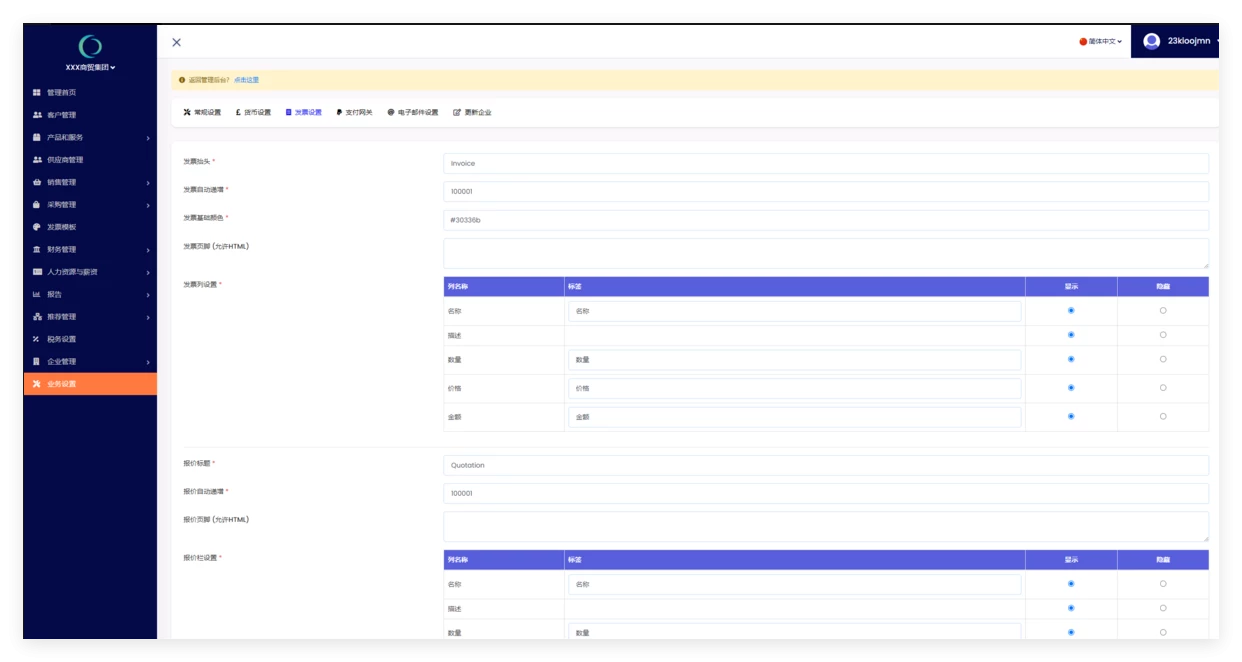Viewport: 1242px width, 662px height.
Task: Expand the 产品和服务 sidebar submenu
Action: pos(90,138)
